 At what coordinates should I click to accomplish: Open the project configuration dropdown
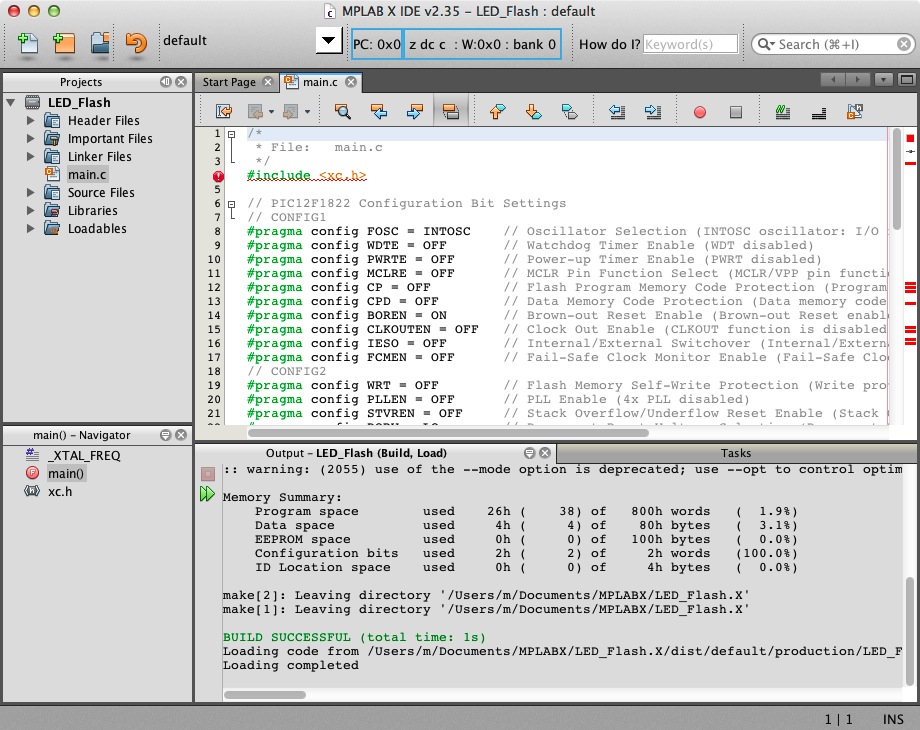(328, 42)
